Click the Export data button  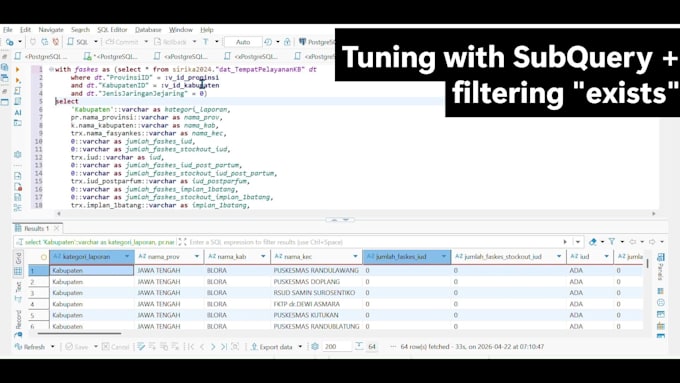271,347
